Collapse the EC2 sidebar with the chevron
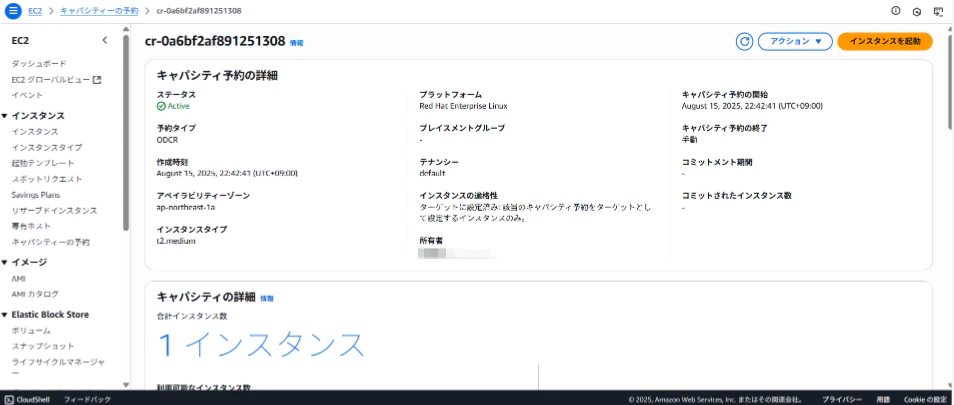Image resolution: width=954 pixels, height=405 pixels. point(105,40)
